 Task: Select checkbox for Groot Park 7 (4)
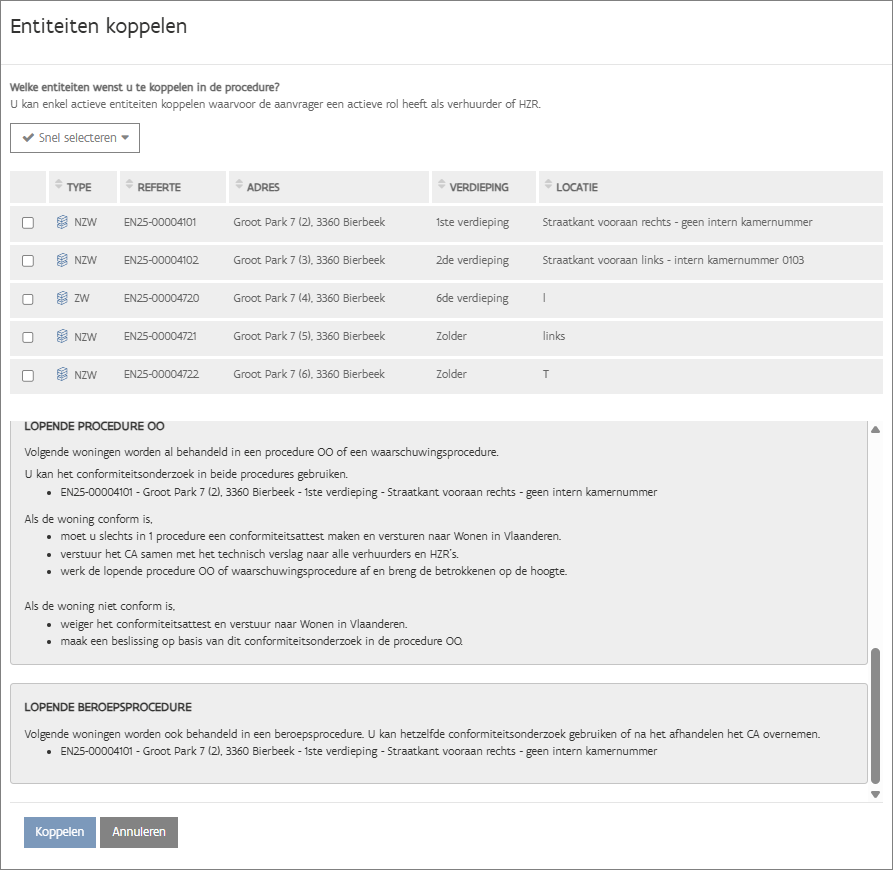click(x=28, y=299)
